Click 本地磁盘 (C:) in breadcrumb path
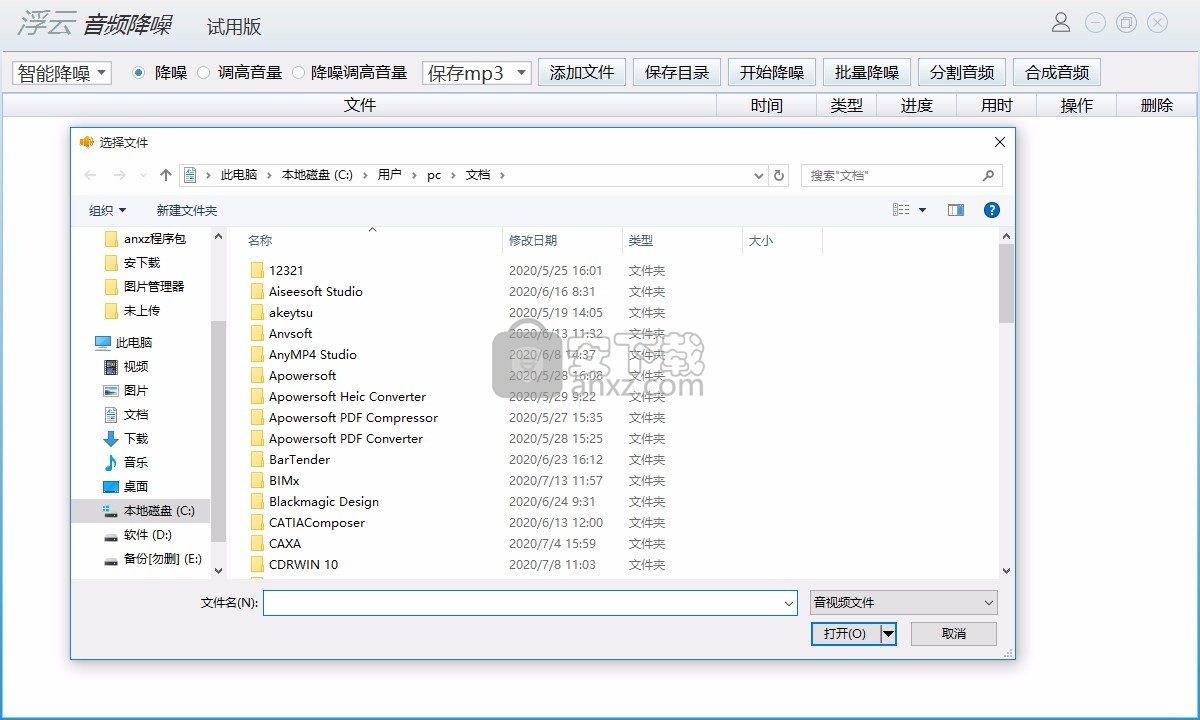This screenshot has width=1200, height=720. [x=317, y=175]
